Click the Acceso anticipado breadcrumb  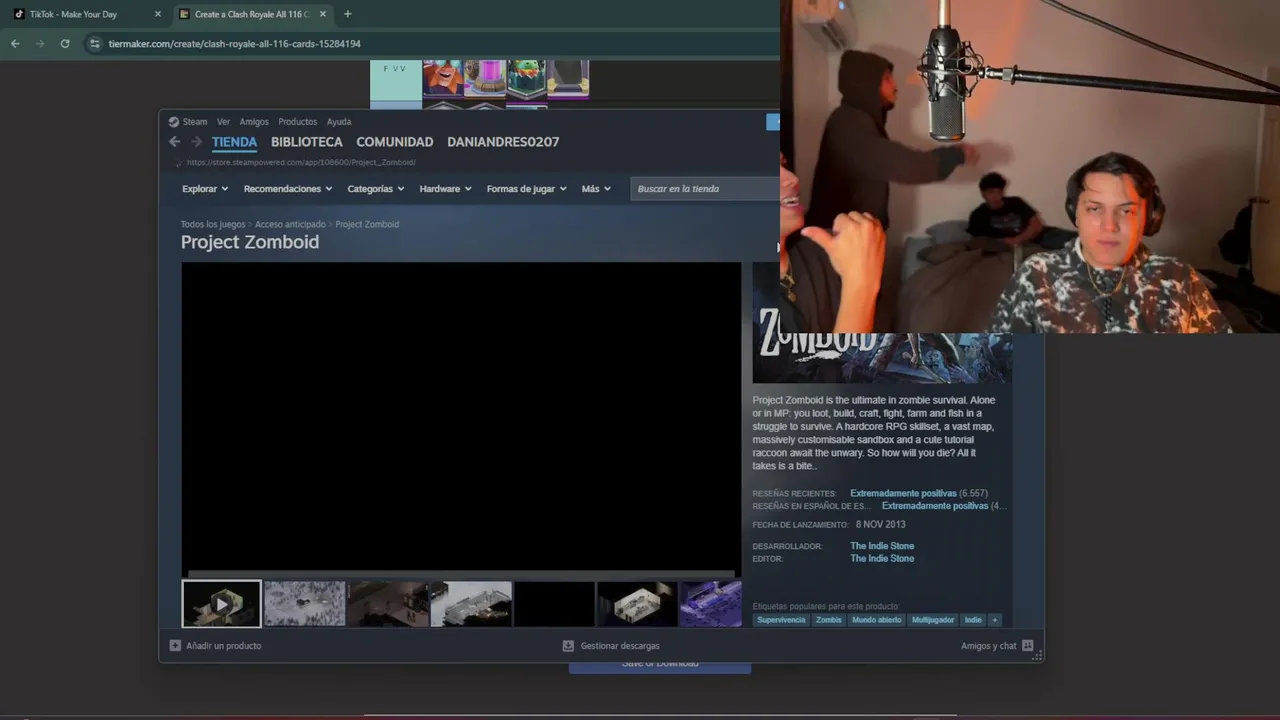(290, 224)
